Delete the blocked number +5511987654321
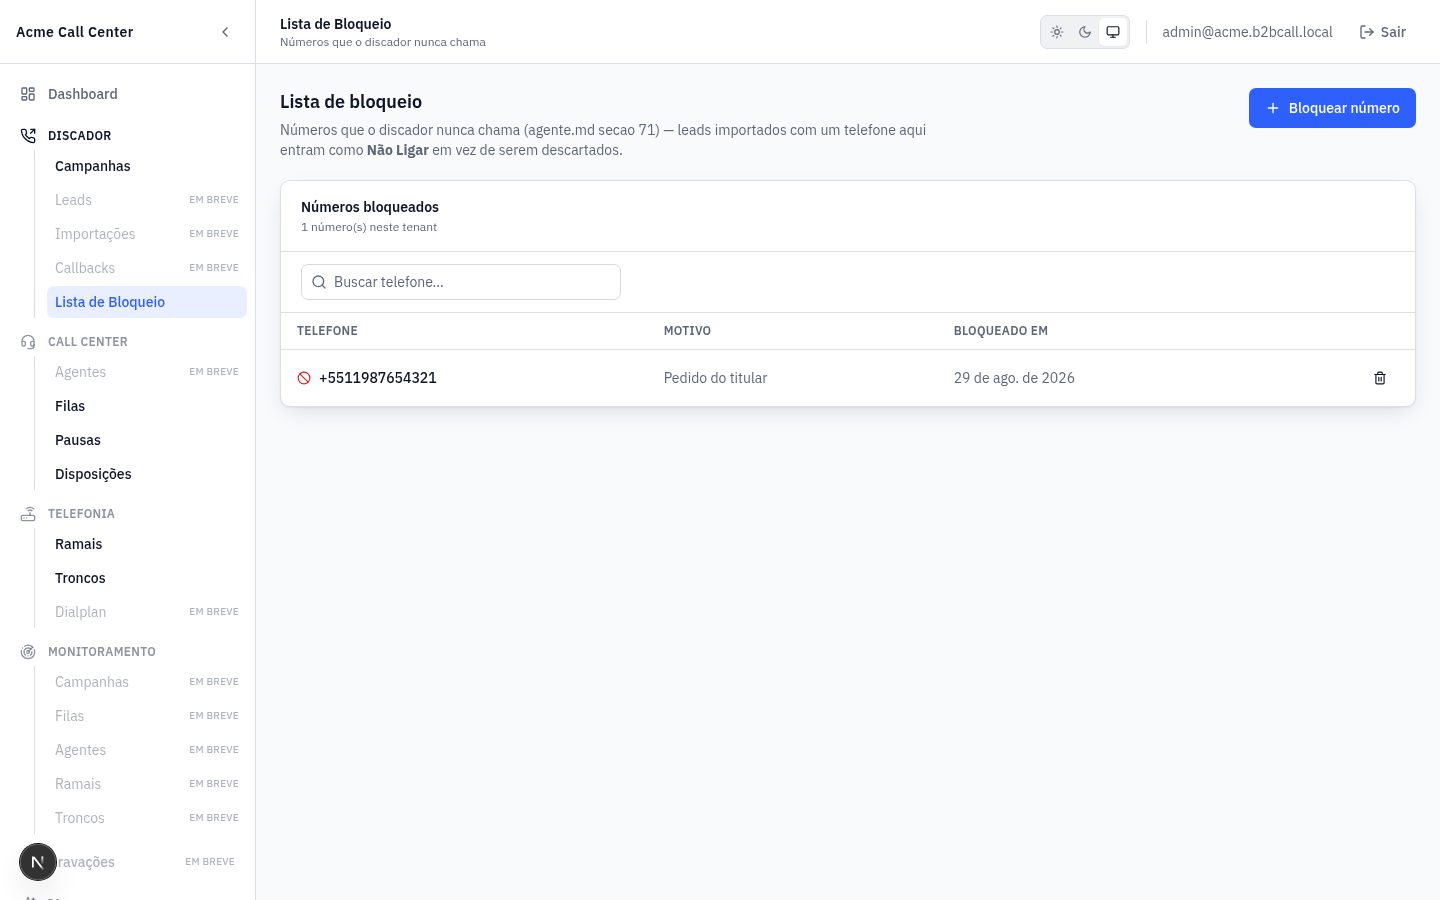The height and width of the screenshot is (900, 1440). [1380, 378]
